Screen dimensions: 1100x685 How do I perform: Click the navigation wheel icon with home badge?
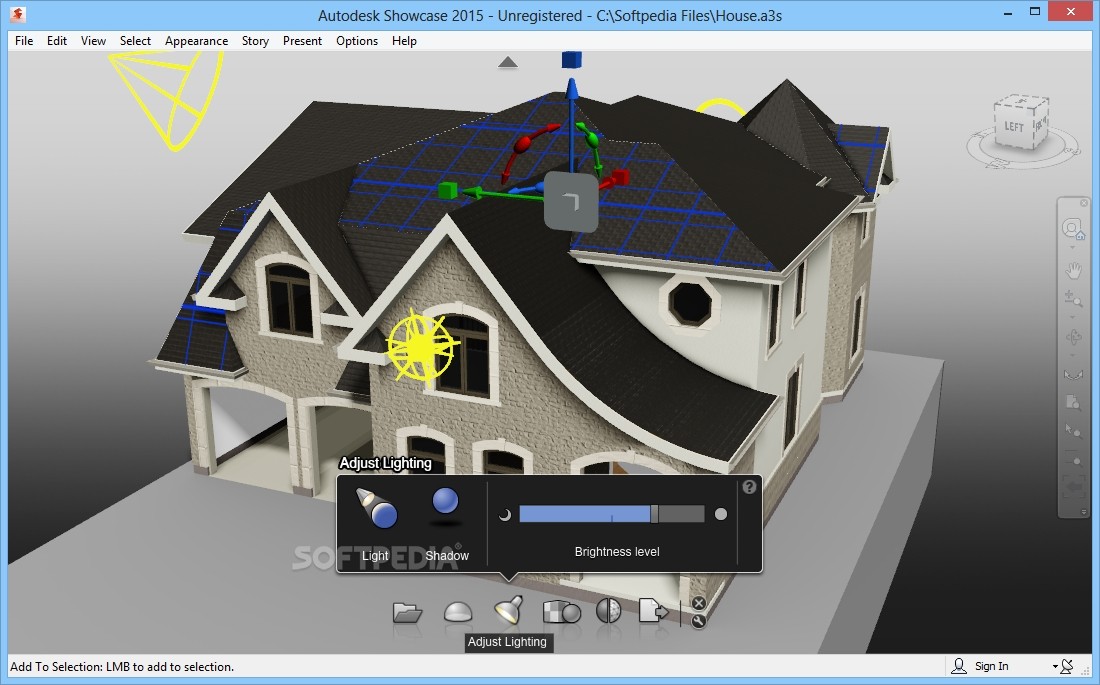click(x=1073, y=229)
